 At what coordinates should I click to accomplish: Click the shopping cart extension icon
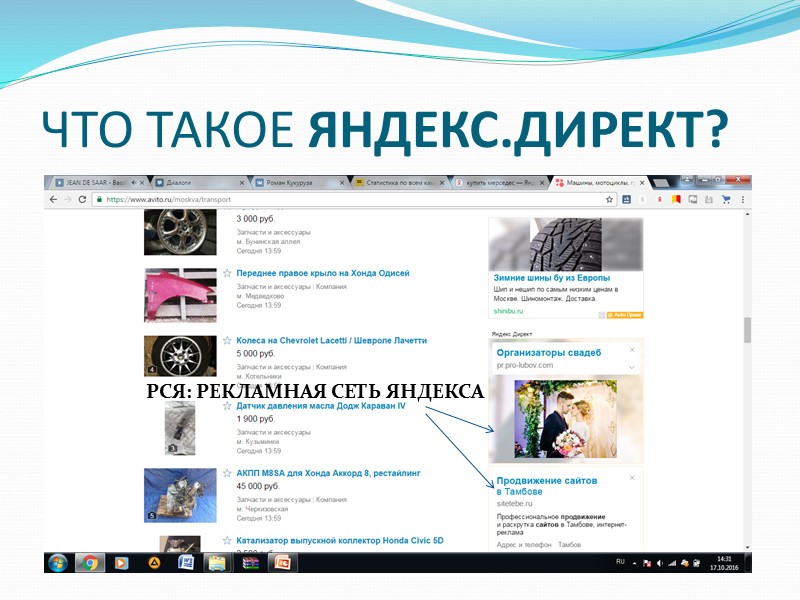coord(726,199)
